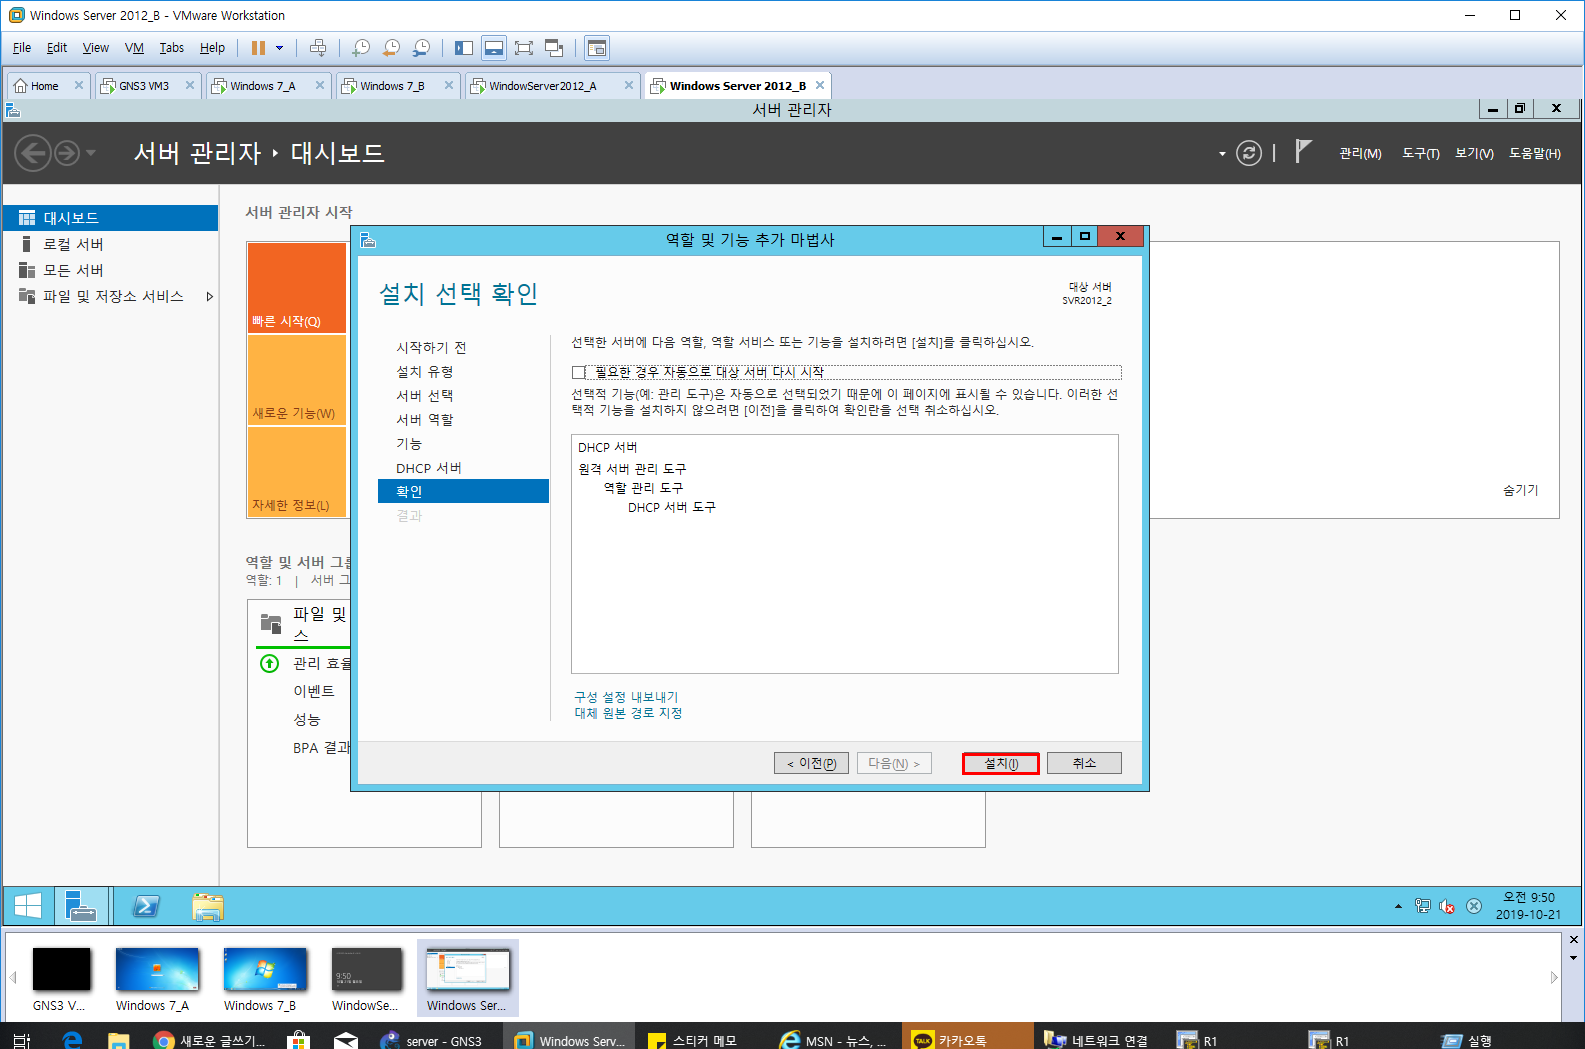Click the console view icon in toolbar
Screen dimensions: 1585x1049
click(597, 48)
